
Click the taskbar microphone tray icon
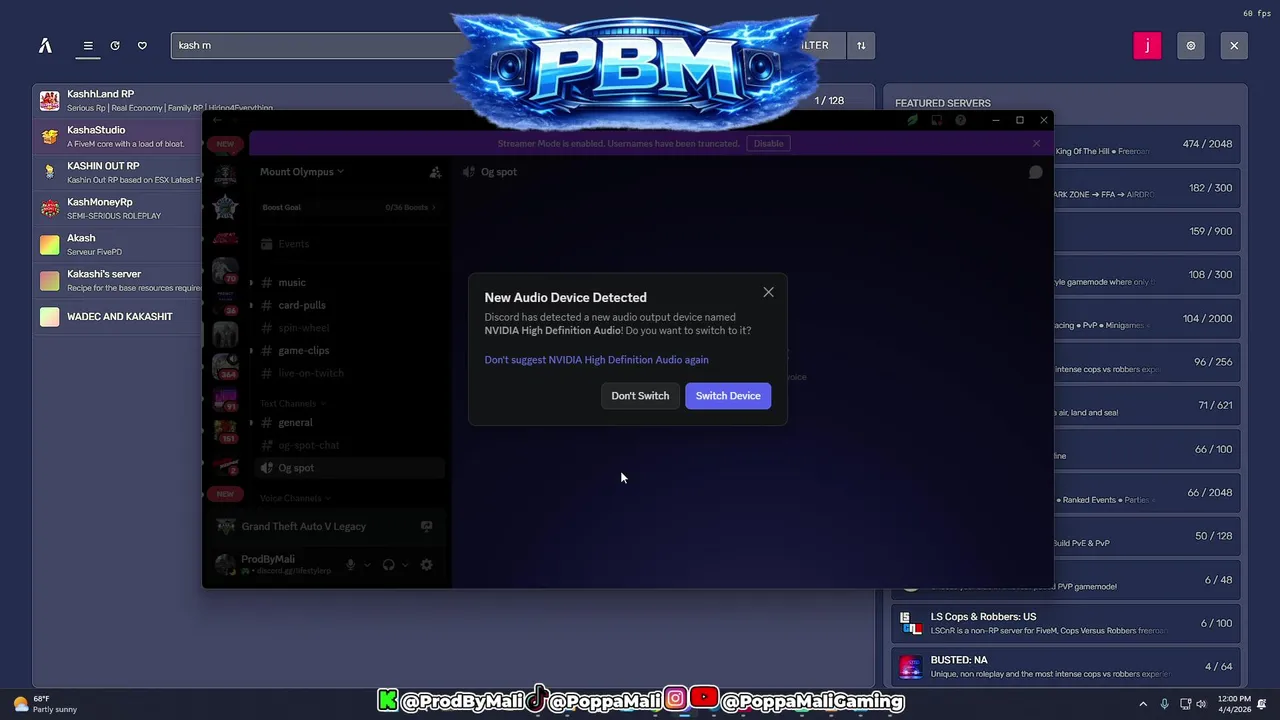(x=1164, y=704)
